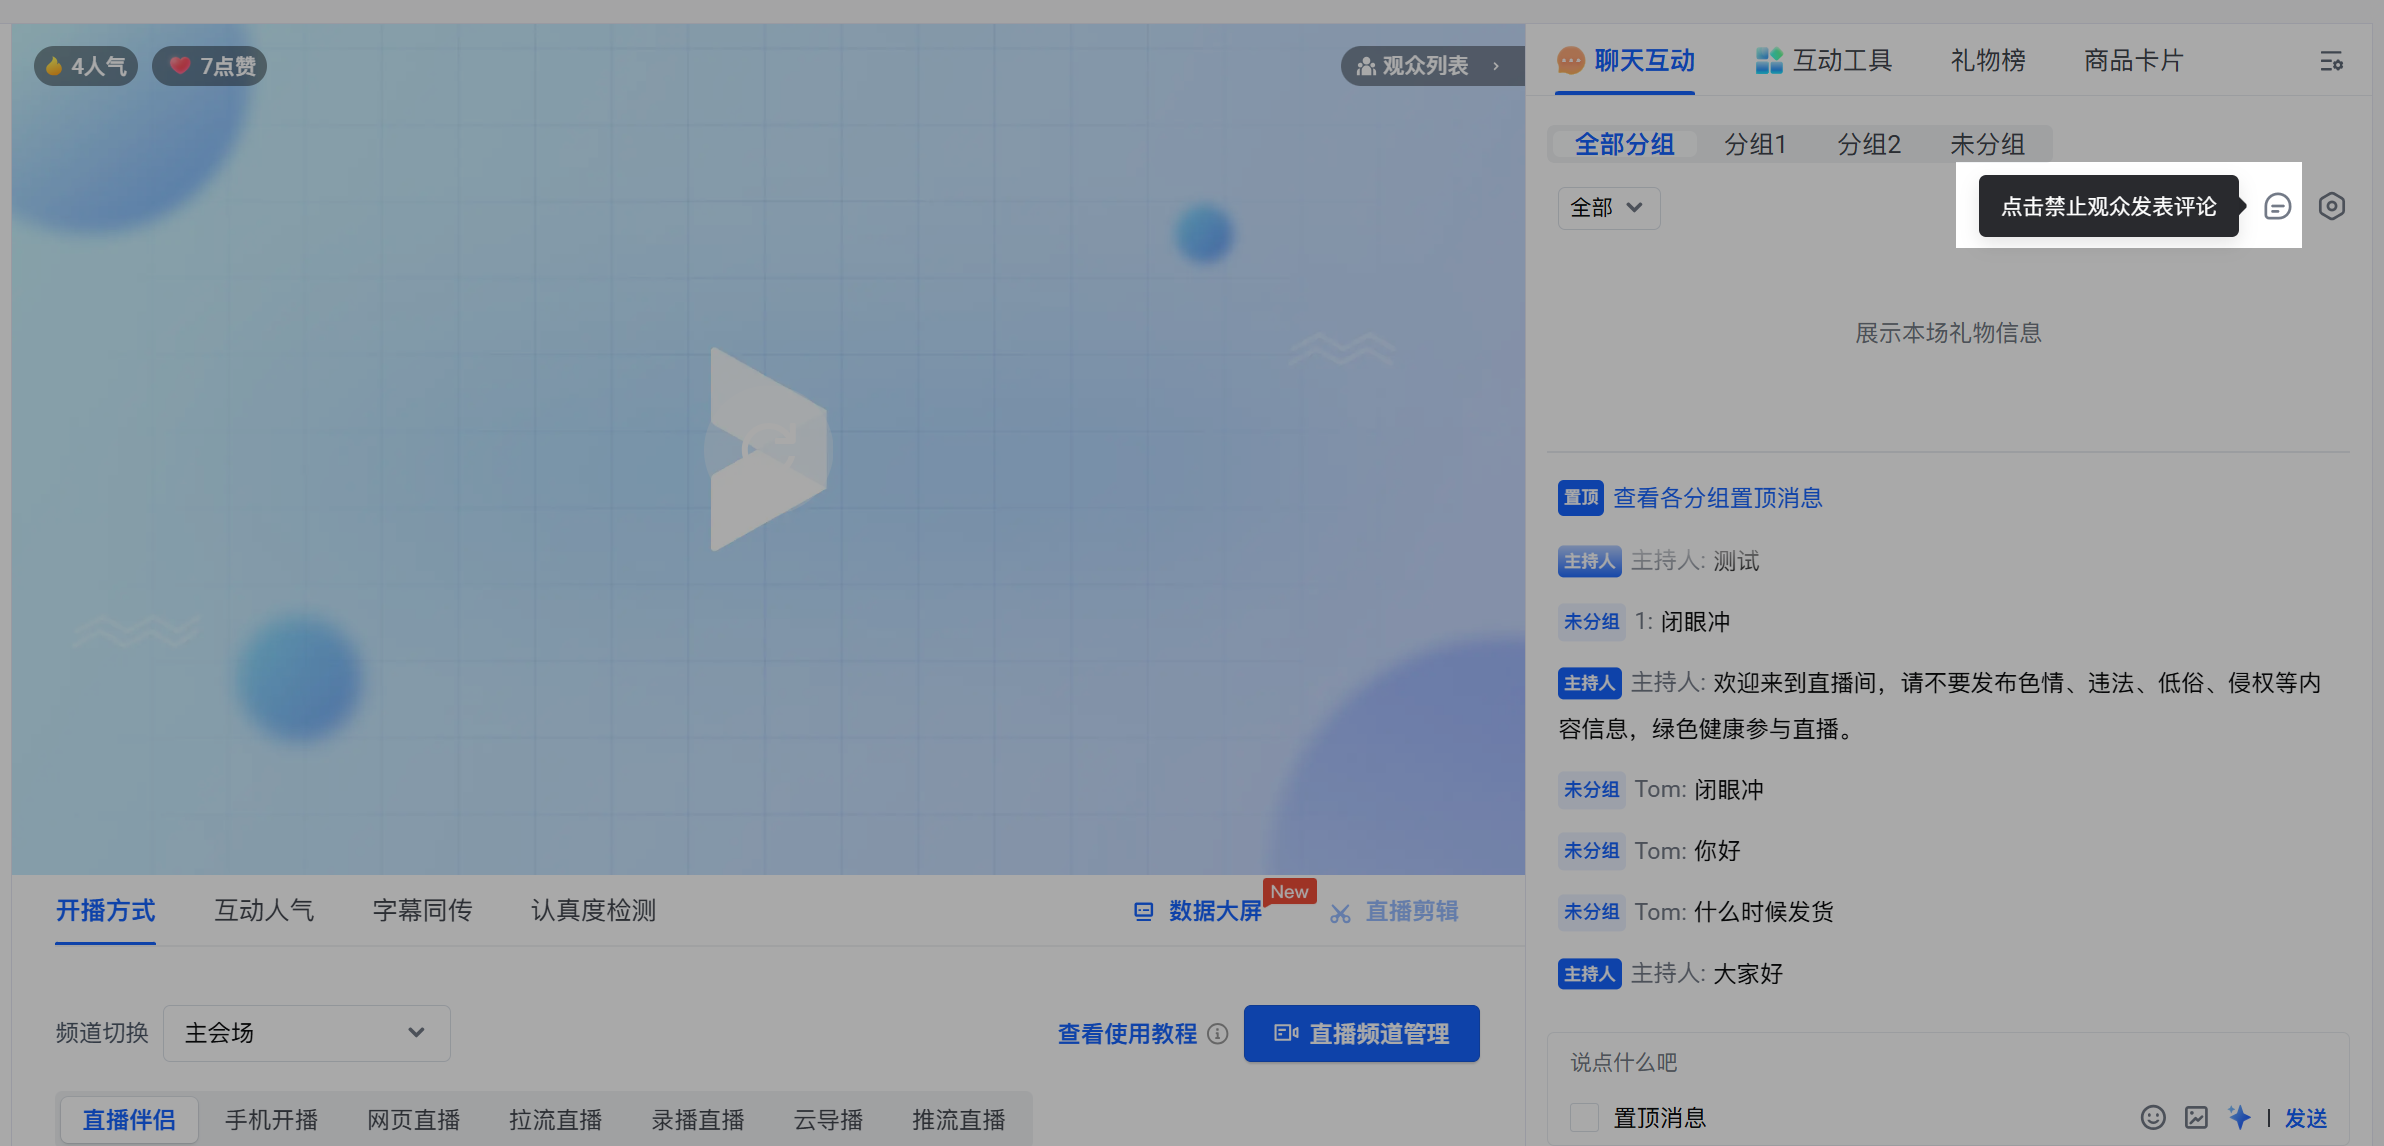Click the 7点赞 likes badge

pyautogui.click(x=210, y=66)
